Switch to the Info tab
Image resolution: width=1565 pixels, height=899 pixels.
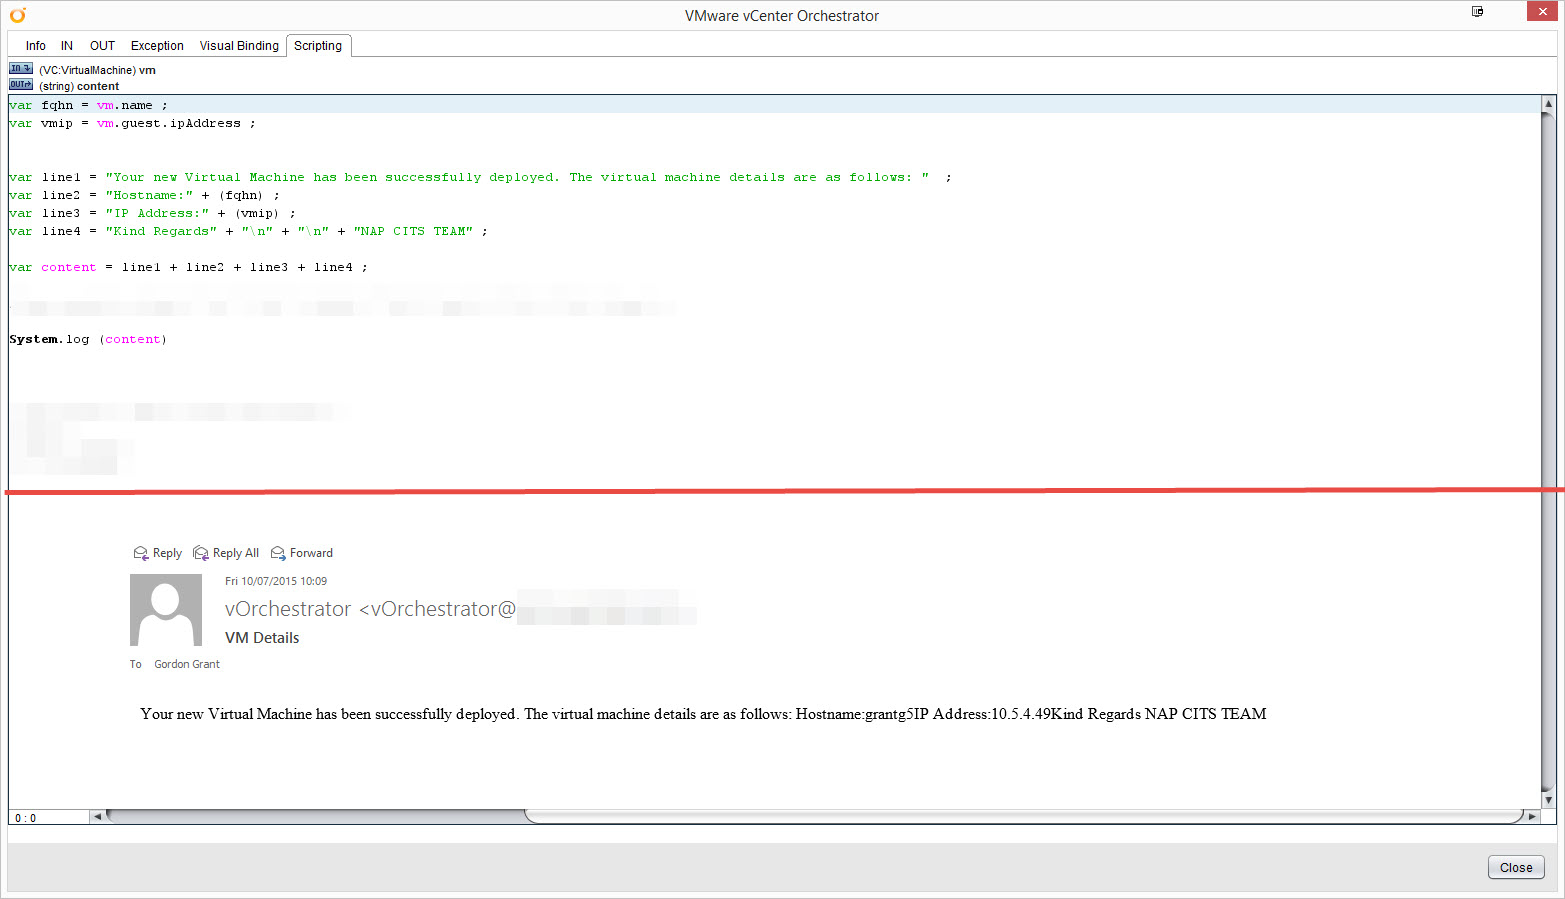35,45
